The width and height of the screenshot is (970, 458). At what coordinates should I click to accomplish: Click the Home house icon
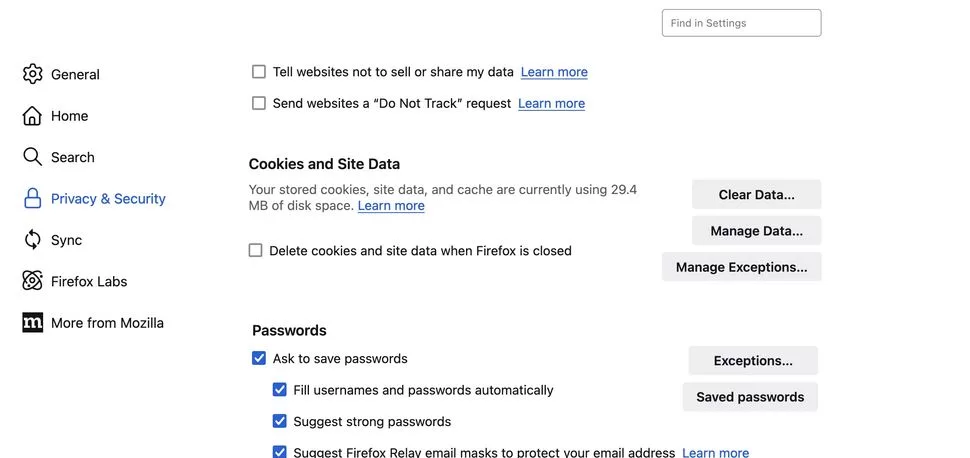(32, 116)
